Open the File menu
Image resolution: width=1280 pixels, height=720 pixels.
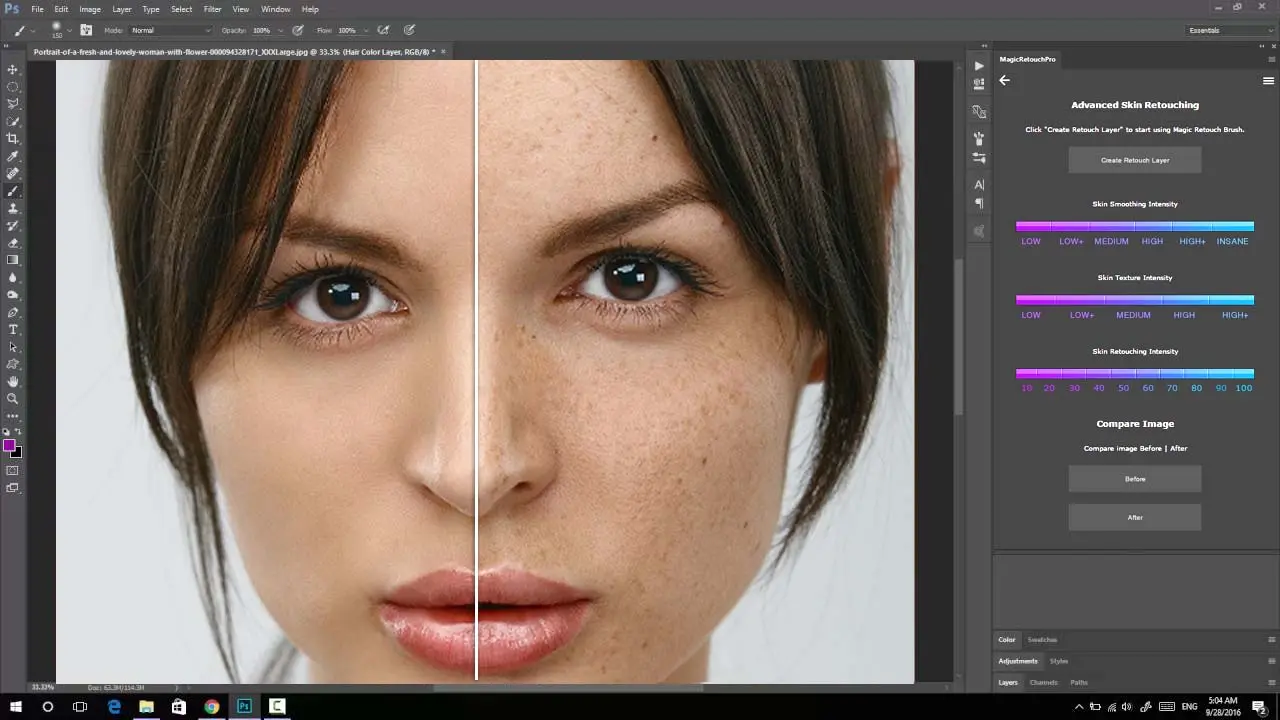pos(37,9)
